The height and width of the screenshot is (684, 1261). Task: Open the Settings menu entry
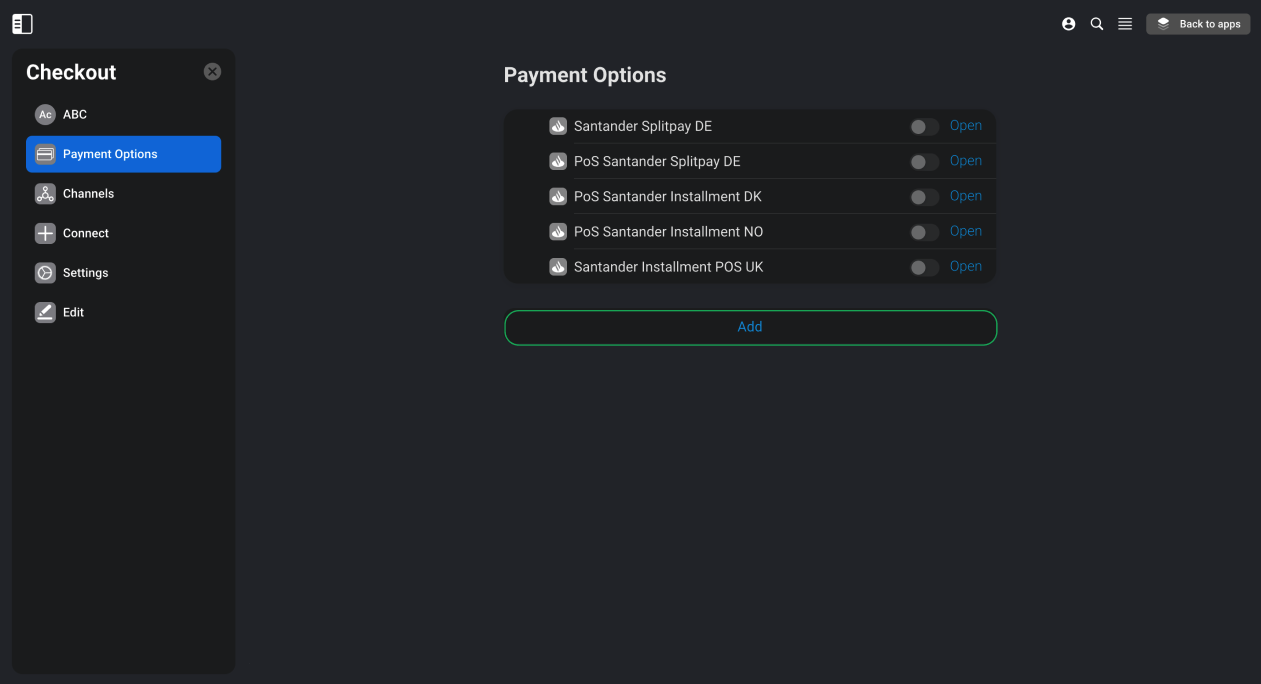tap(123, 273)
